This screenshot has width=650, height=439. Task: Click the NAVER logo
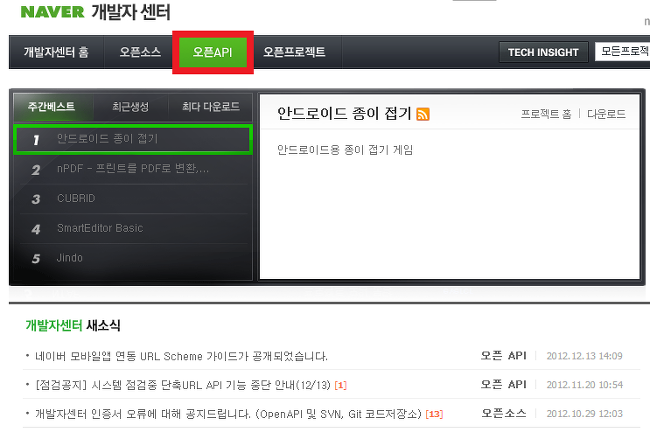coord(53,12)
